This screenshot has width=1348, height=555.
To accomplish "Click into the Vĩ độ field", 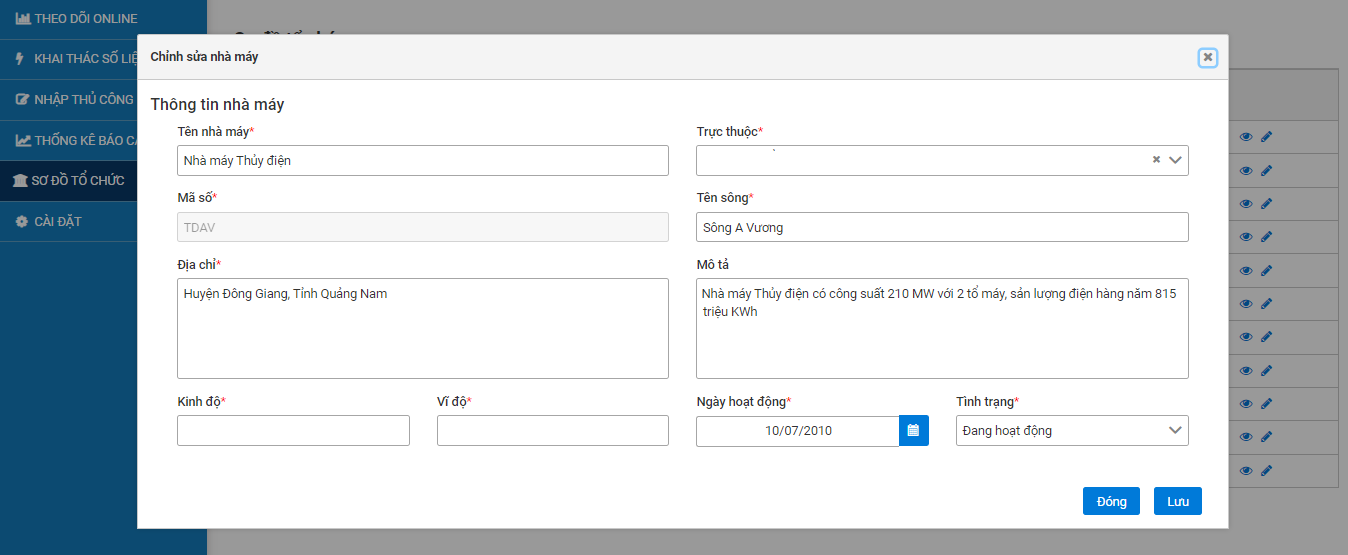I will [552, 431].
